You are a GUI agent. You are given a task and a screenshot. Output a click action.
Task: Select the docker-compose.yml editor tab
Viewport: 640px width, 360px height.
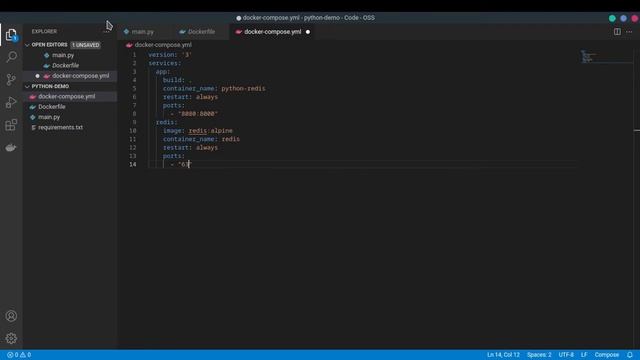click(x=273, y=32)
